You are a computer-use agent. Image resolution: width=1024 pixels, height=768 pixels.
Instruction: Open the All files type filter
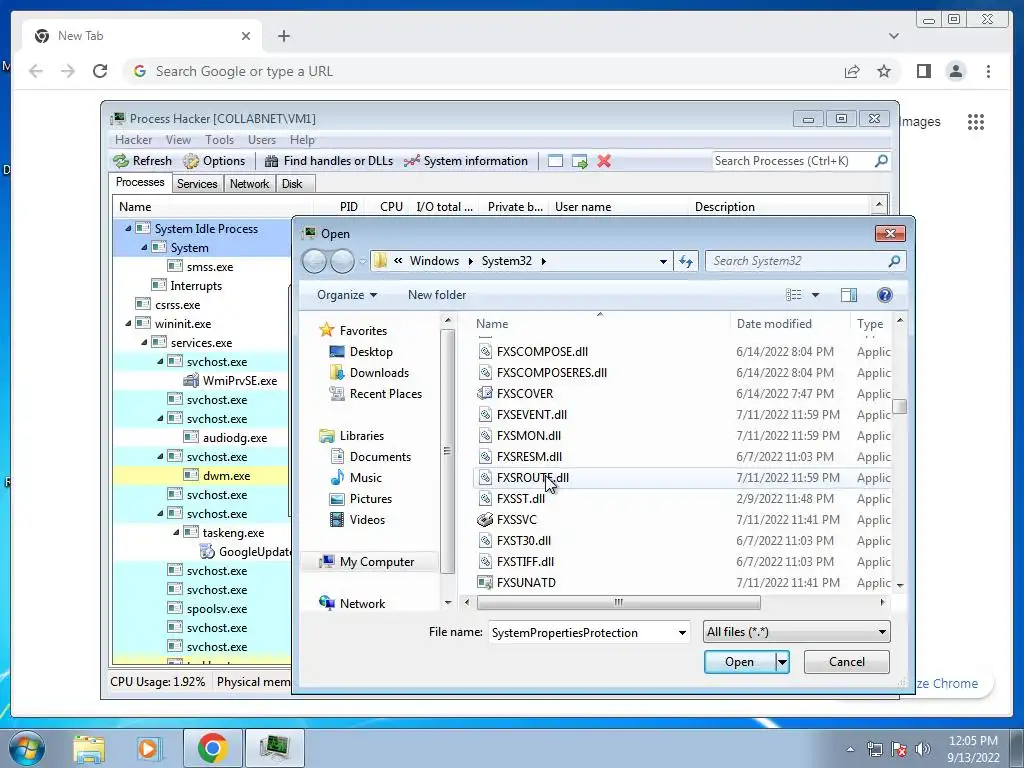coord(796,632)
